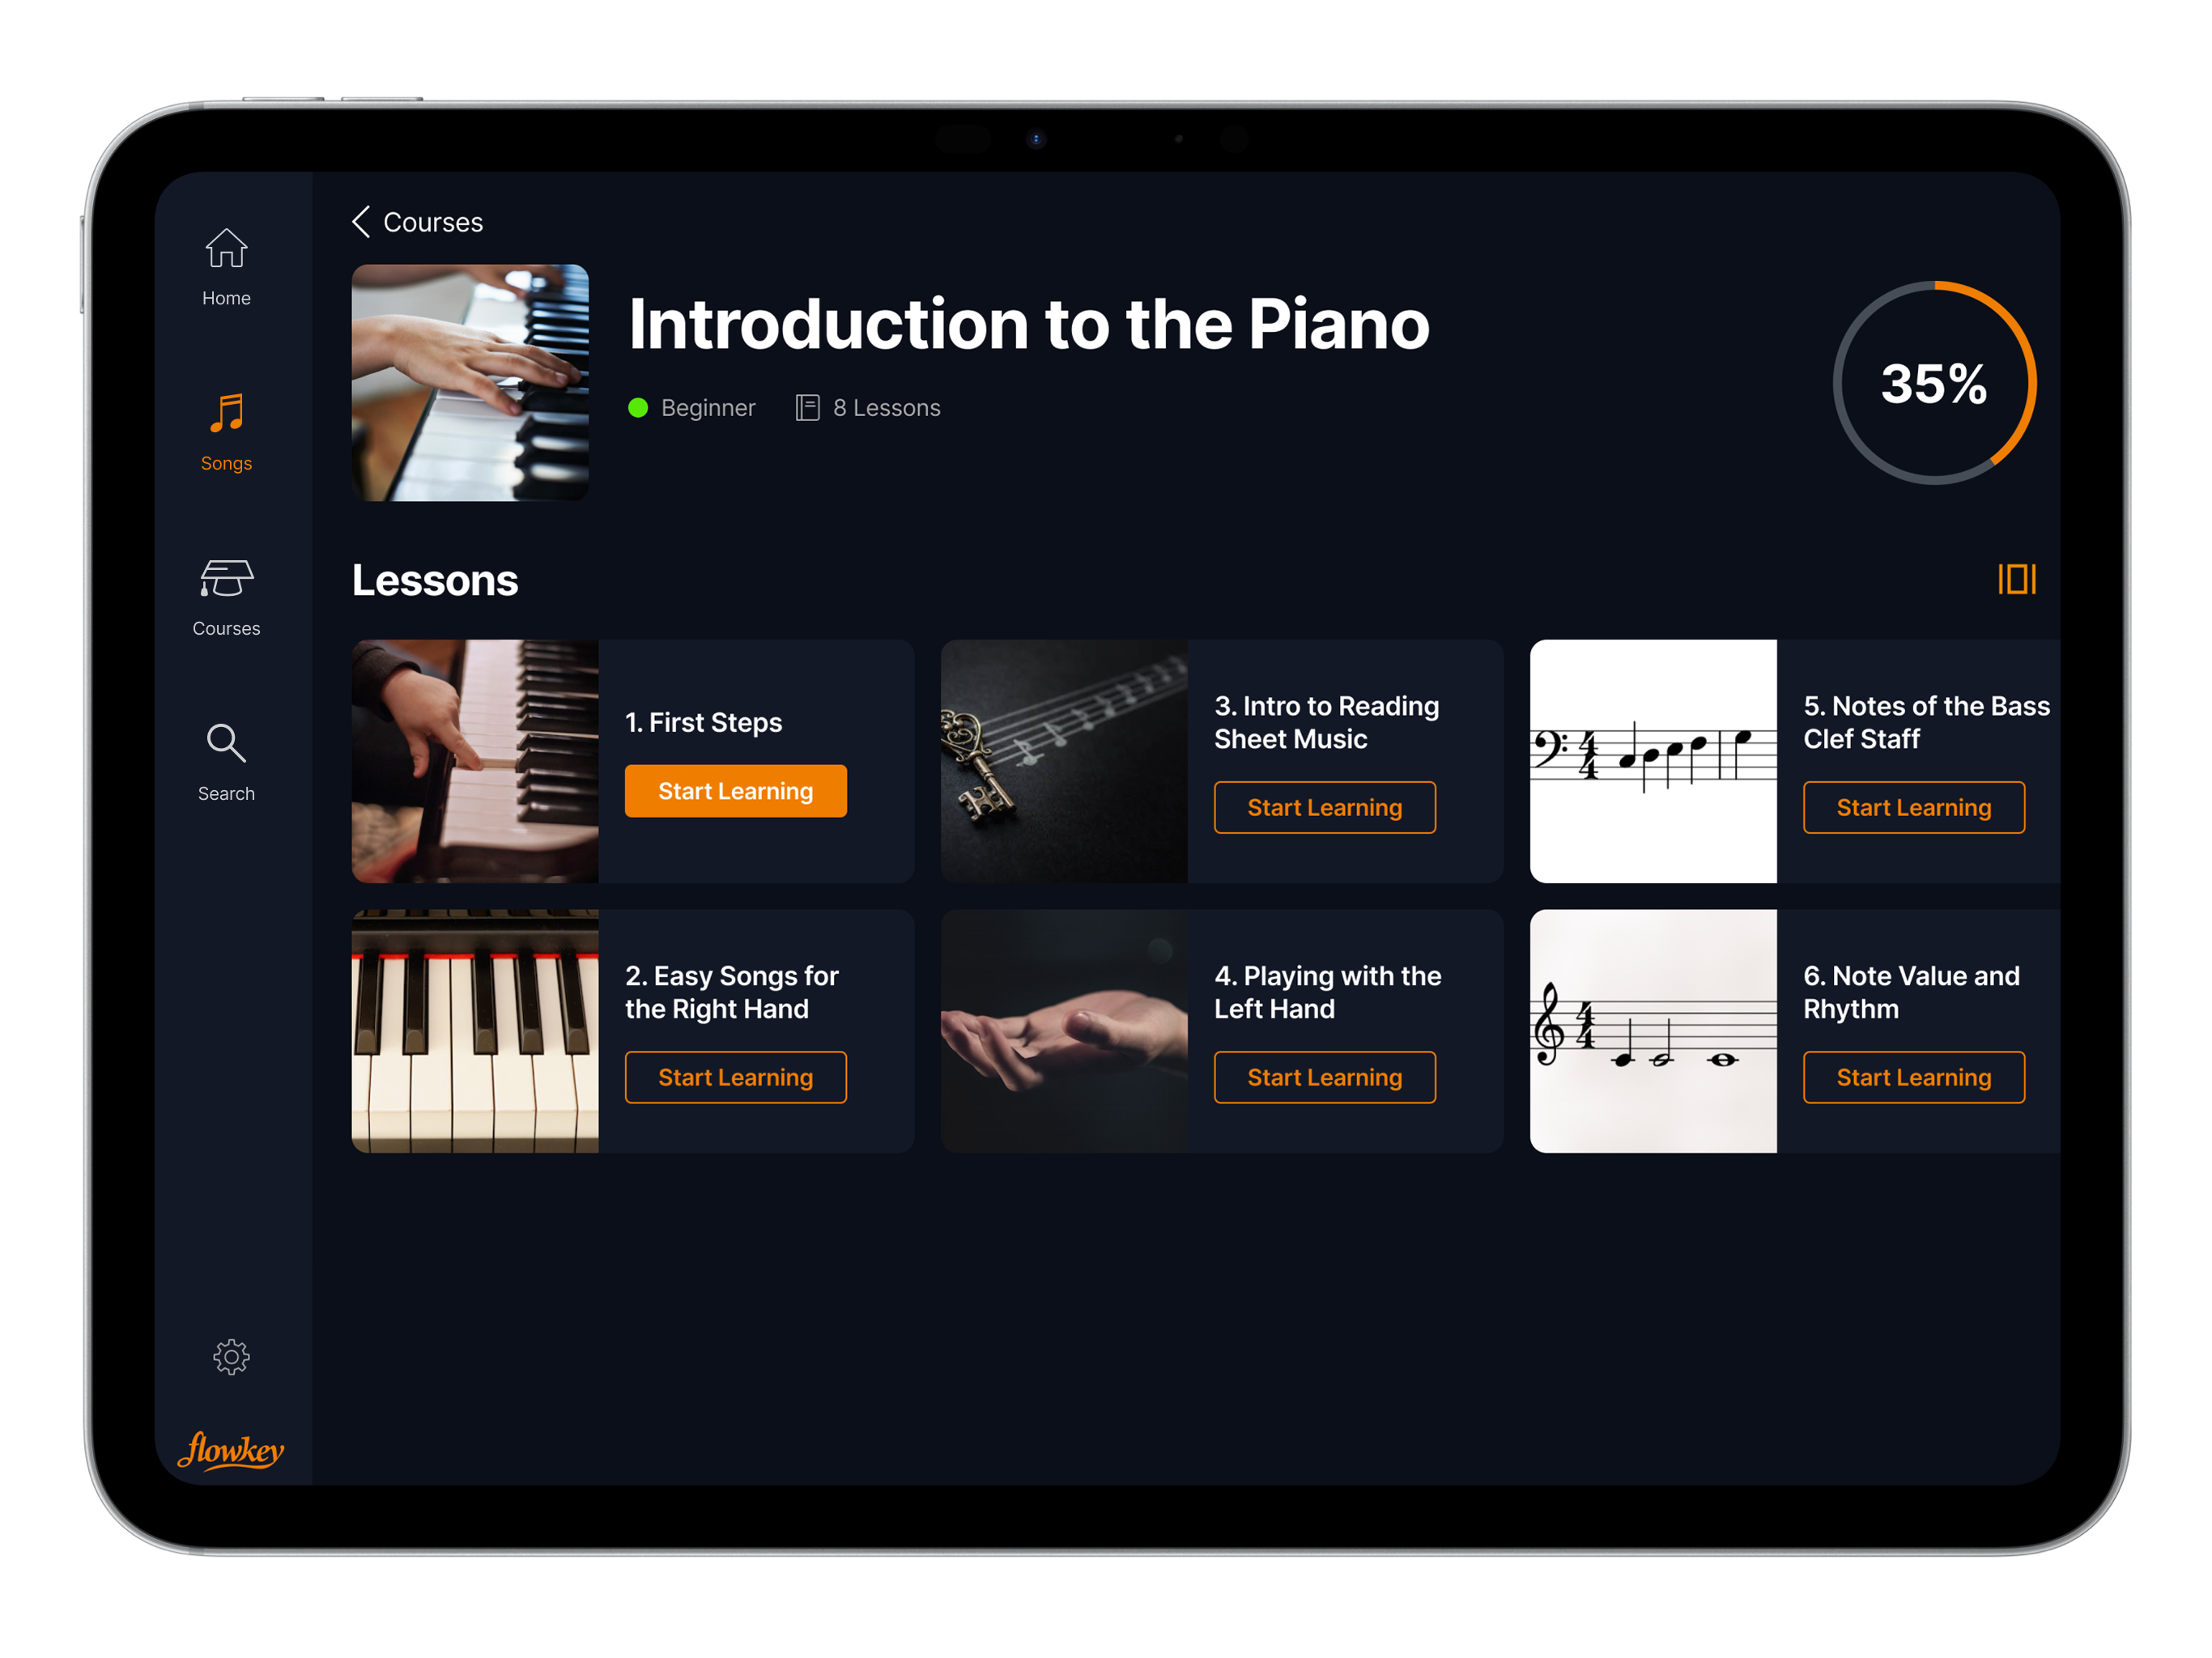
Task: Select the Songs music note icon
Action: (226, 412)
